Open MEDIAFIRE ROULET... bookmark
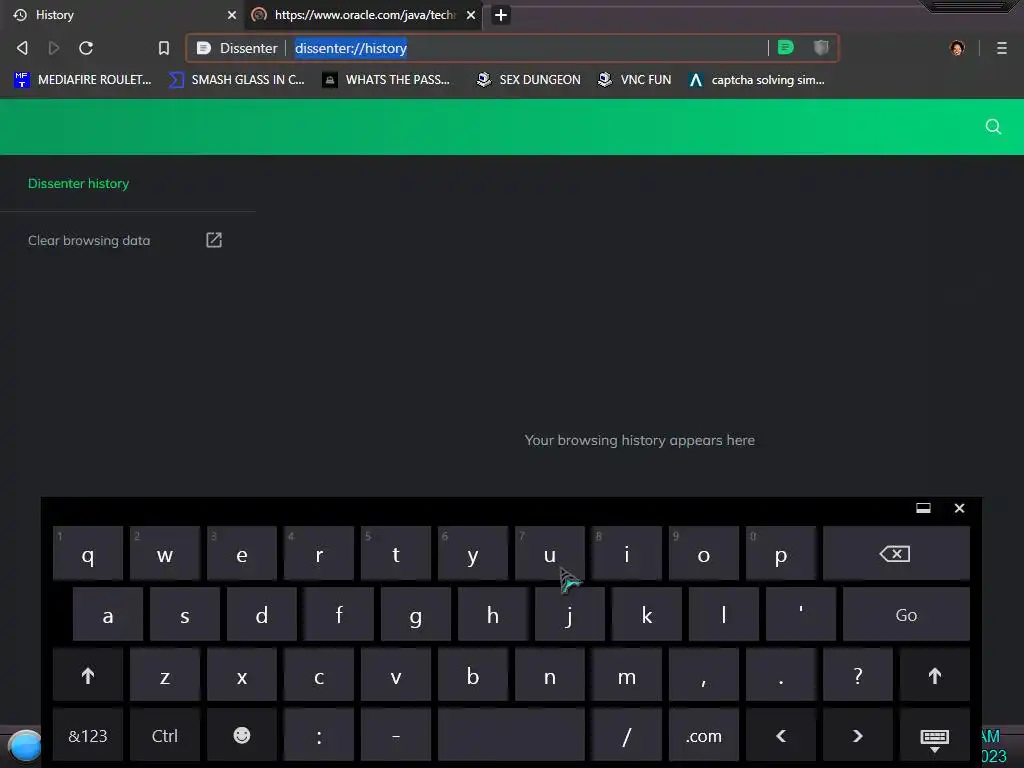 [82, 80]
